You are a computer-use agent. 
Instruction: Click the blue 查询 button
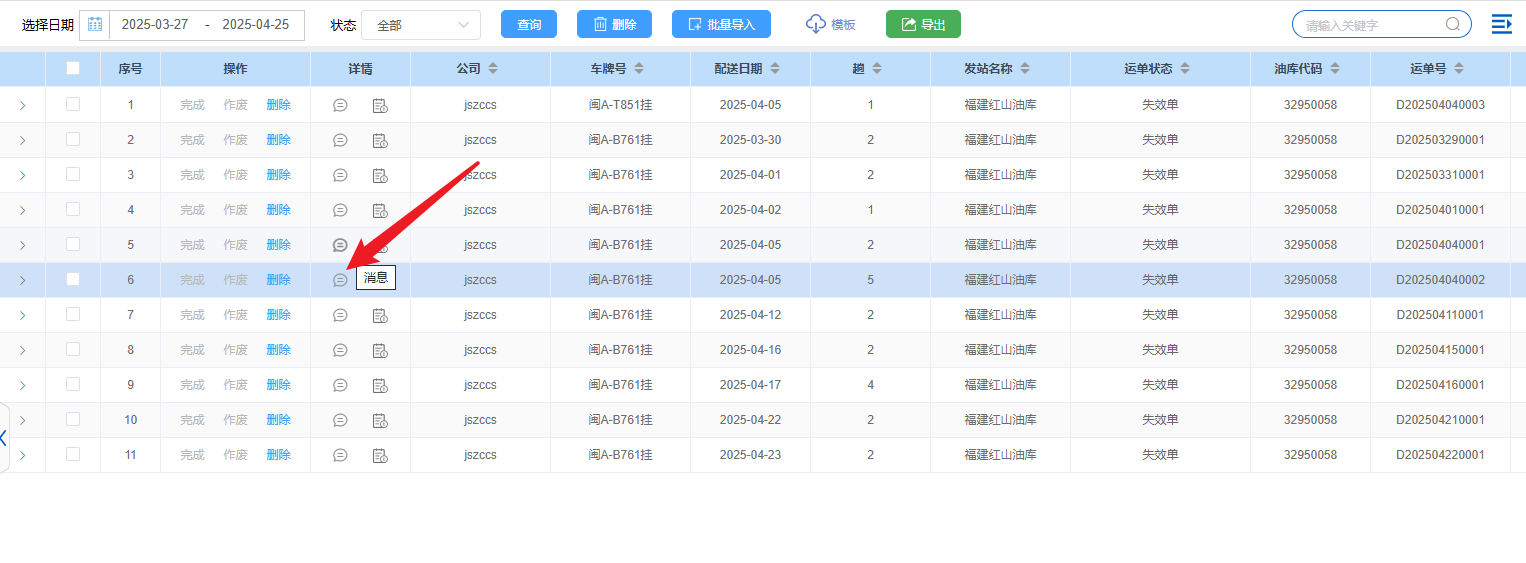click(x=529, y=25)
